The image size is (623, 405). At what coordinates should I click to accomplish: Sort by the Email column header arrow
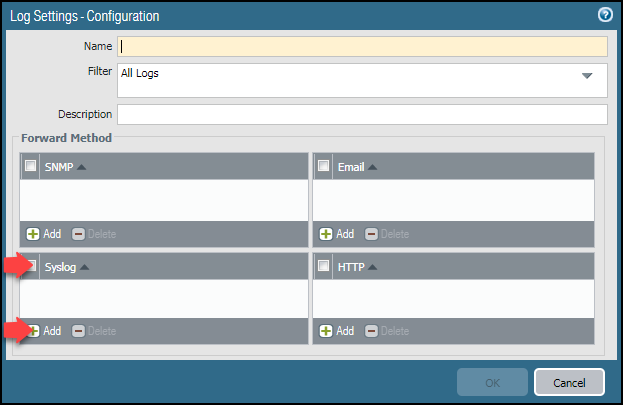pyautogui.click(x=372, y=167)
